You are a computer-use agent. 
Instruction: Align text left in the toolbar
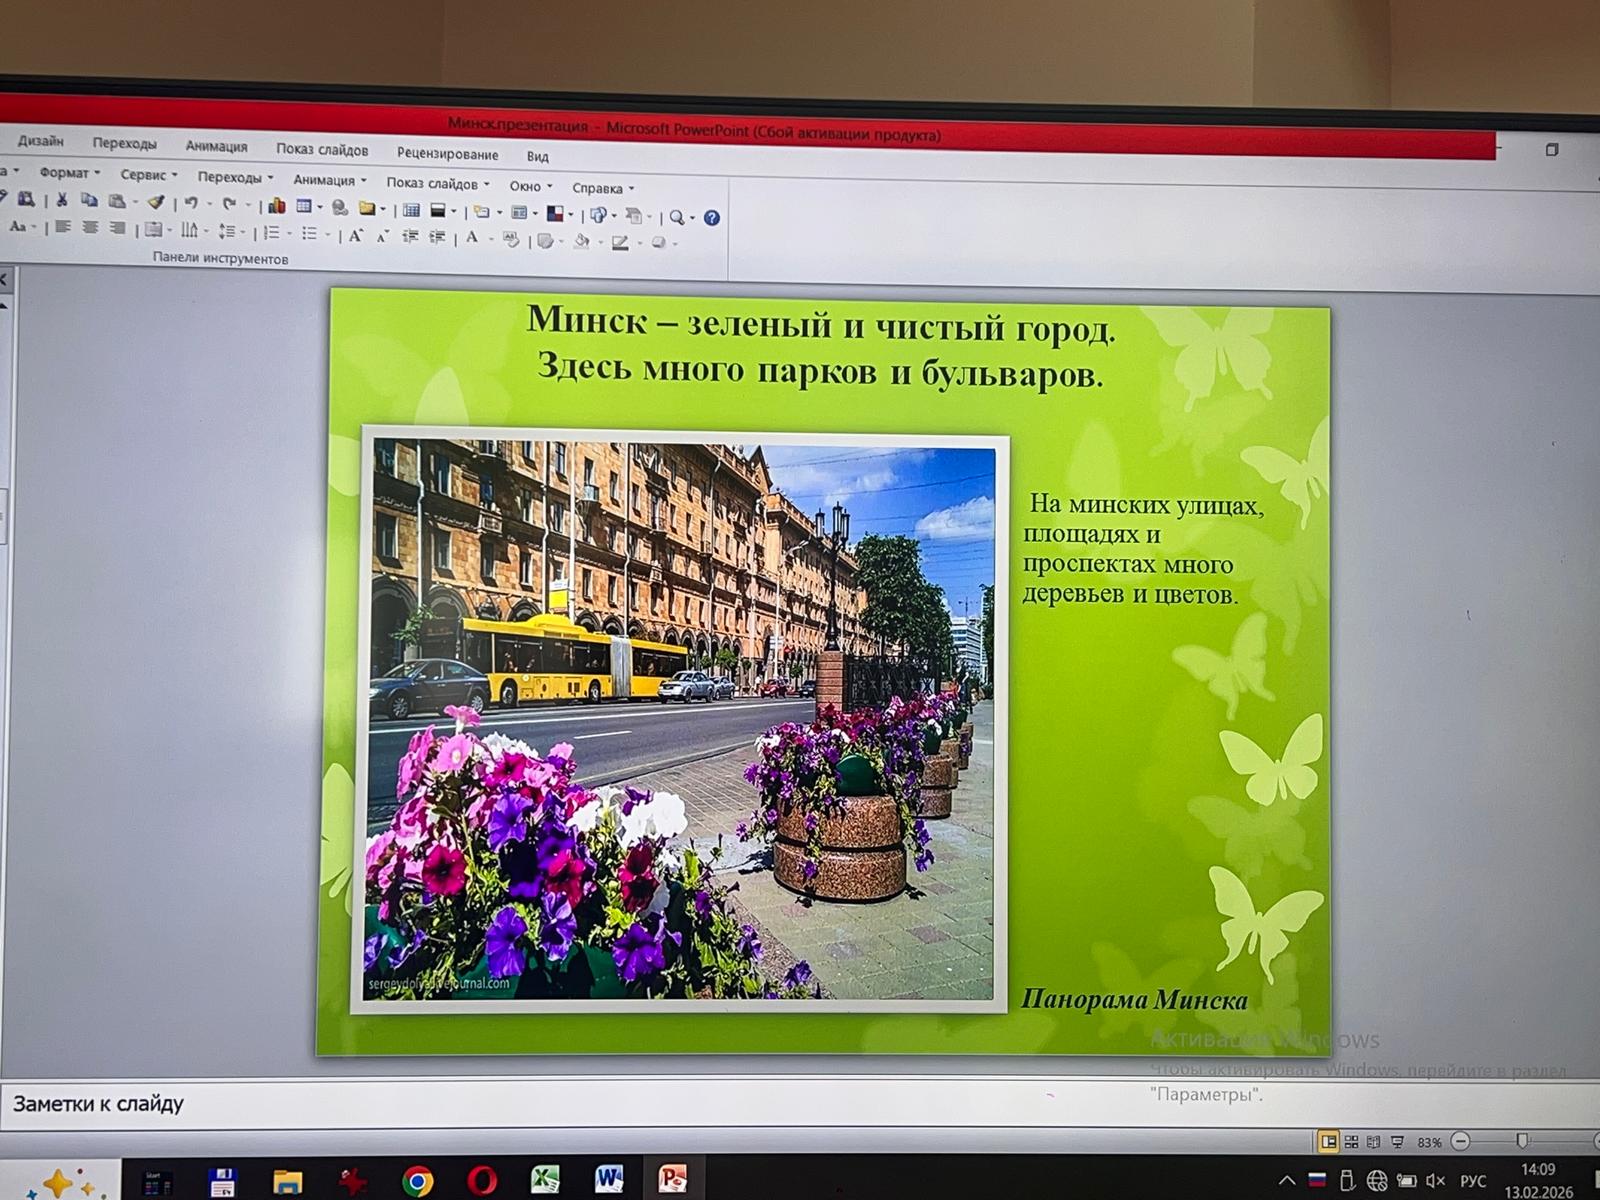click(63, 228)
